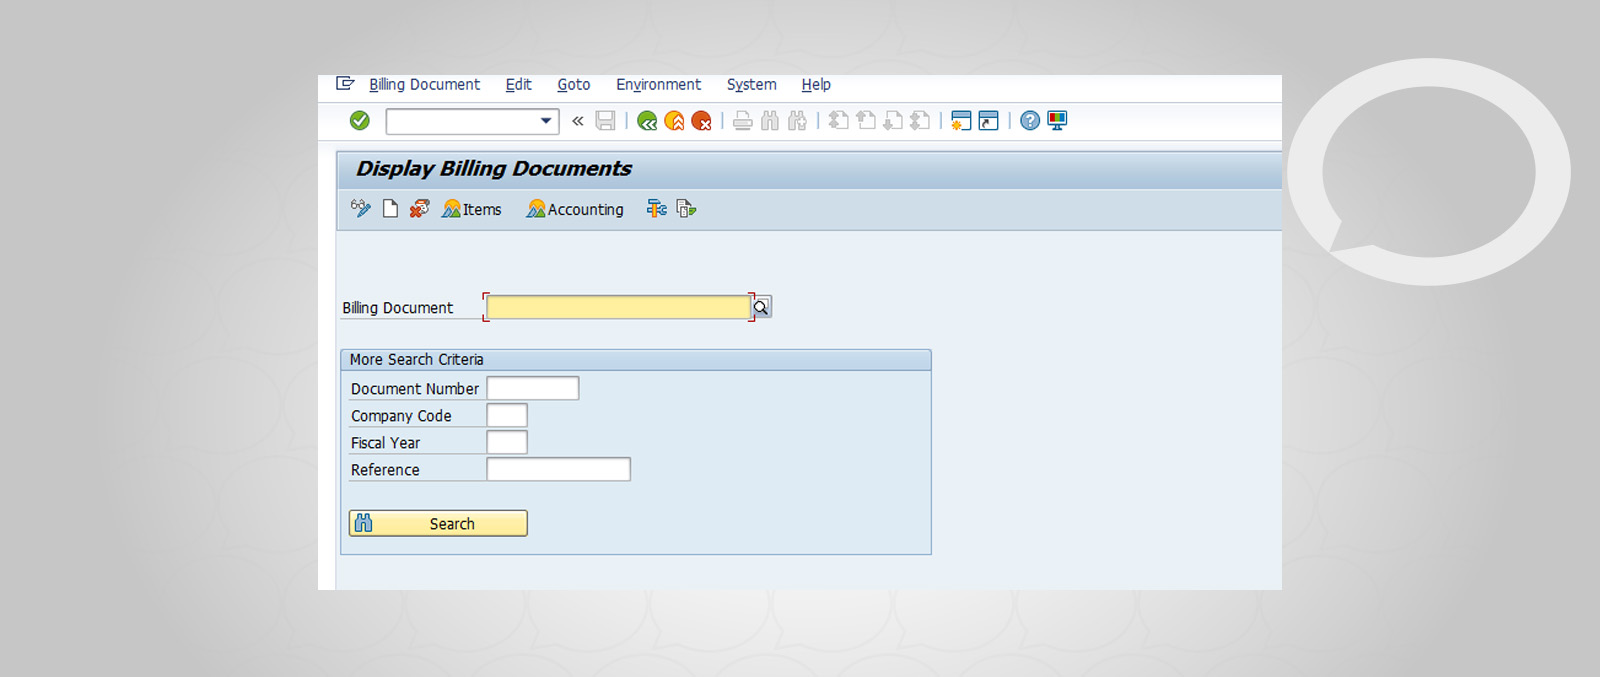Screen dimensions: 1600x677
Task: Click the Reference input field
Action: (x=559, y=469)
